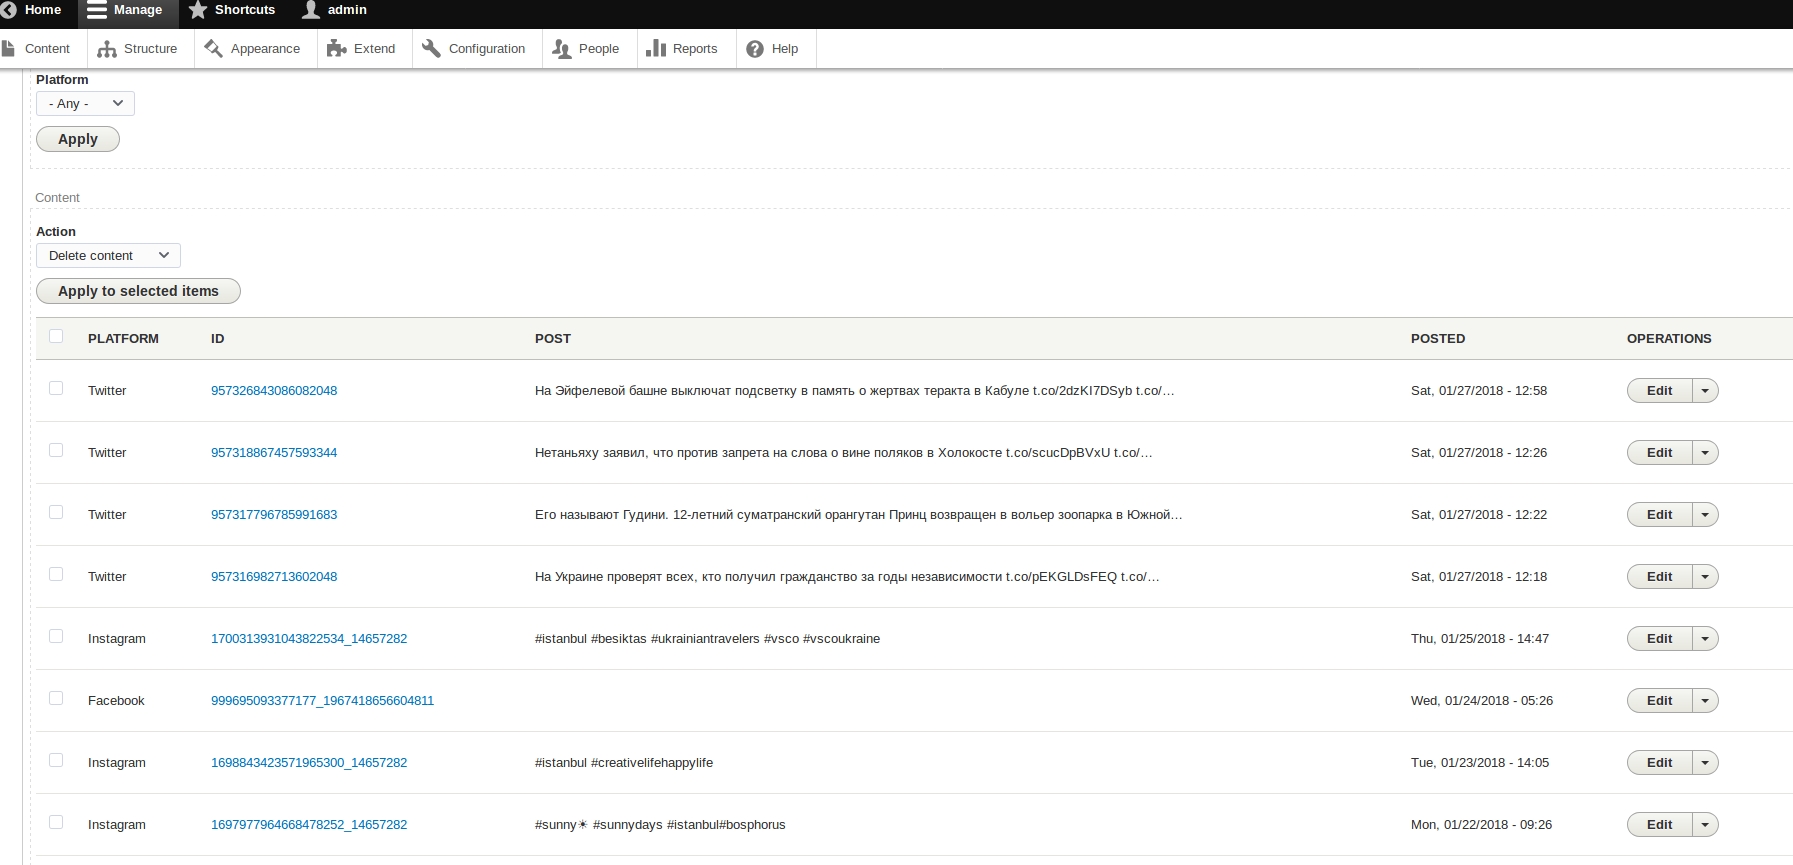The width and height of the screenshot is (1793, 865).
Task: Click the '#sunny #sunnydays #istanbul#bosphorus' post text
Action: click(660, 825)
